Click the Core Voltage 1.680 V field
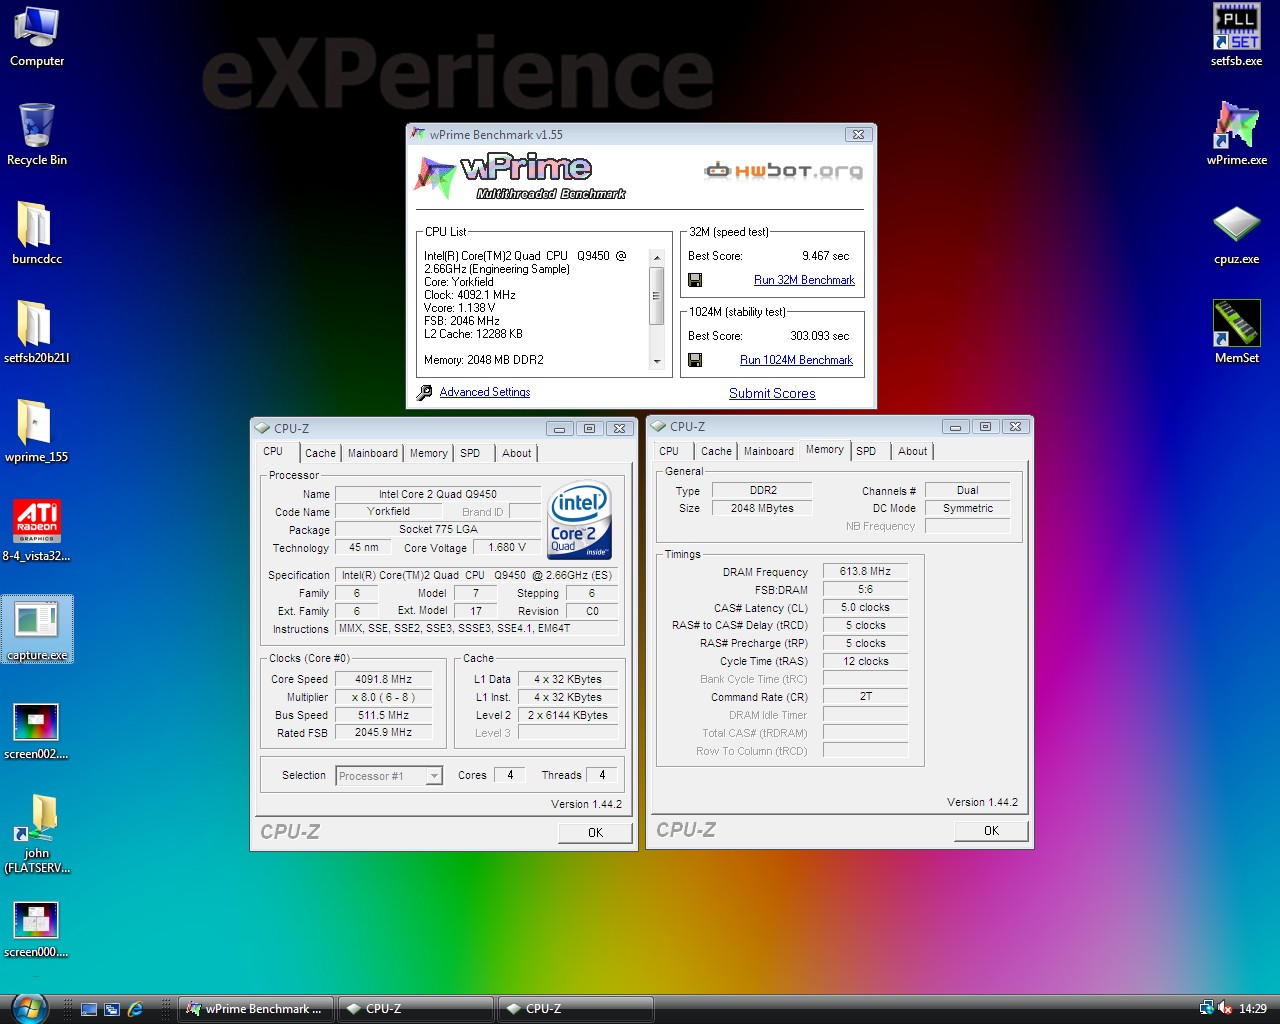Screen dimensions: 1280x1024 (507, 547)
